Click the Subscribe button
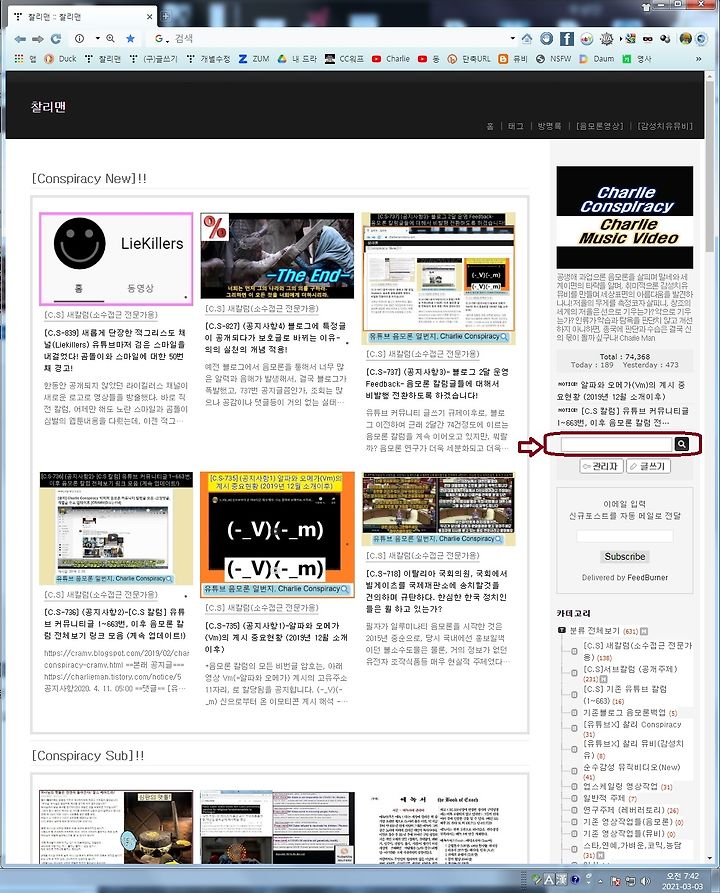The image size is (720, 893). click(x=625, y=556)
